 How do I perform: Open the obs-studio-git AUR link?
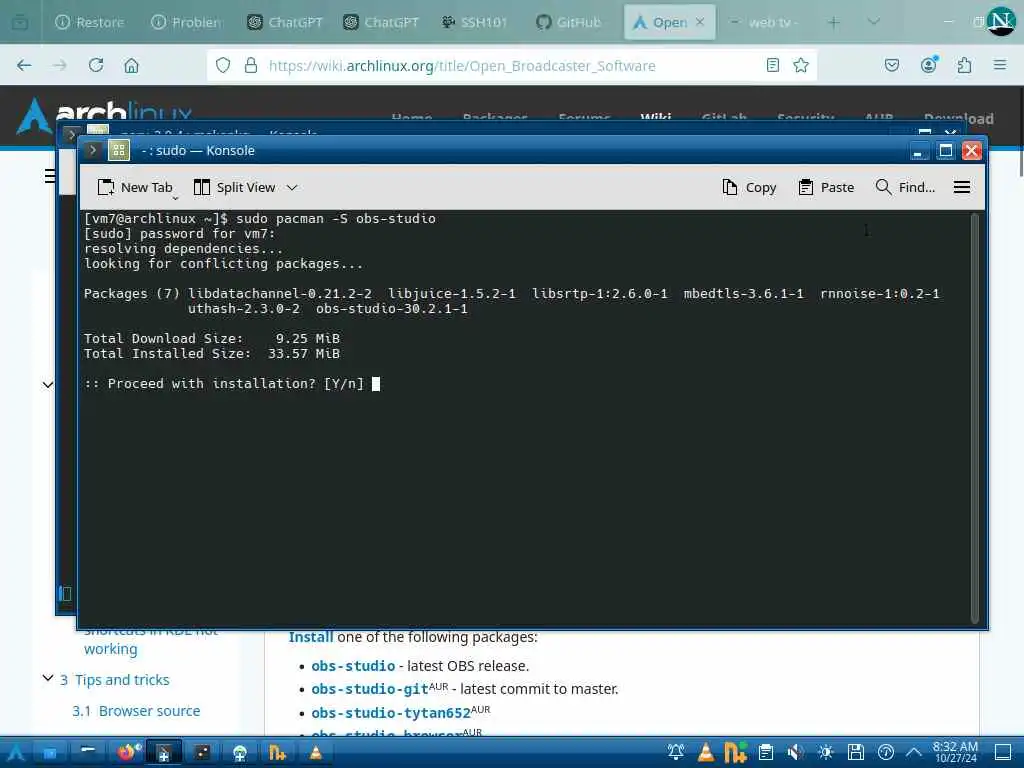coord(370,689)
